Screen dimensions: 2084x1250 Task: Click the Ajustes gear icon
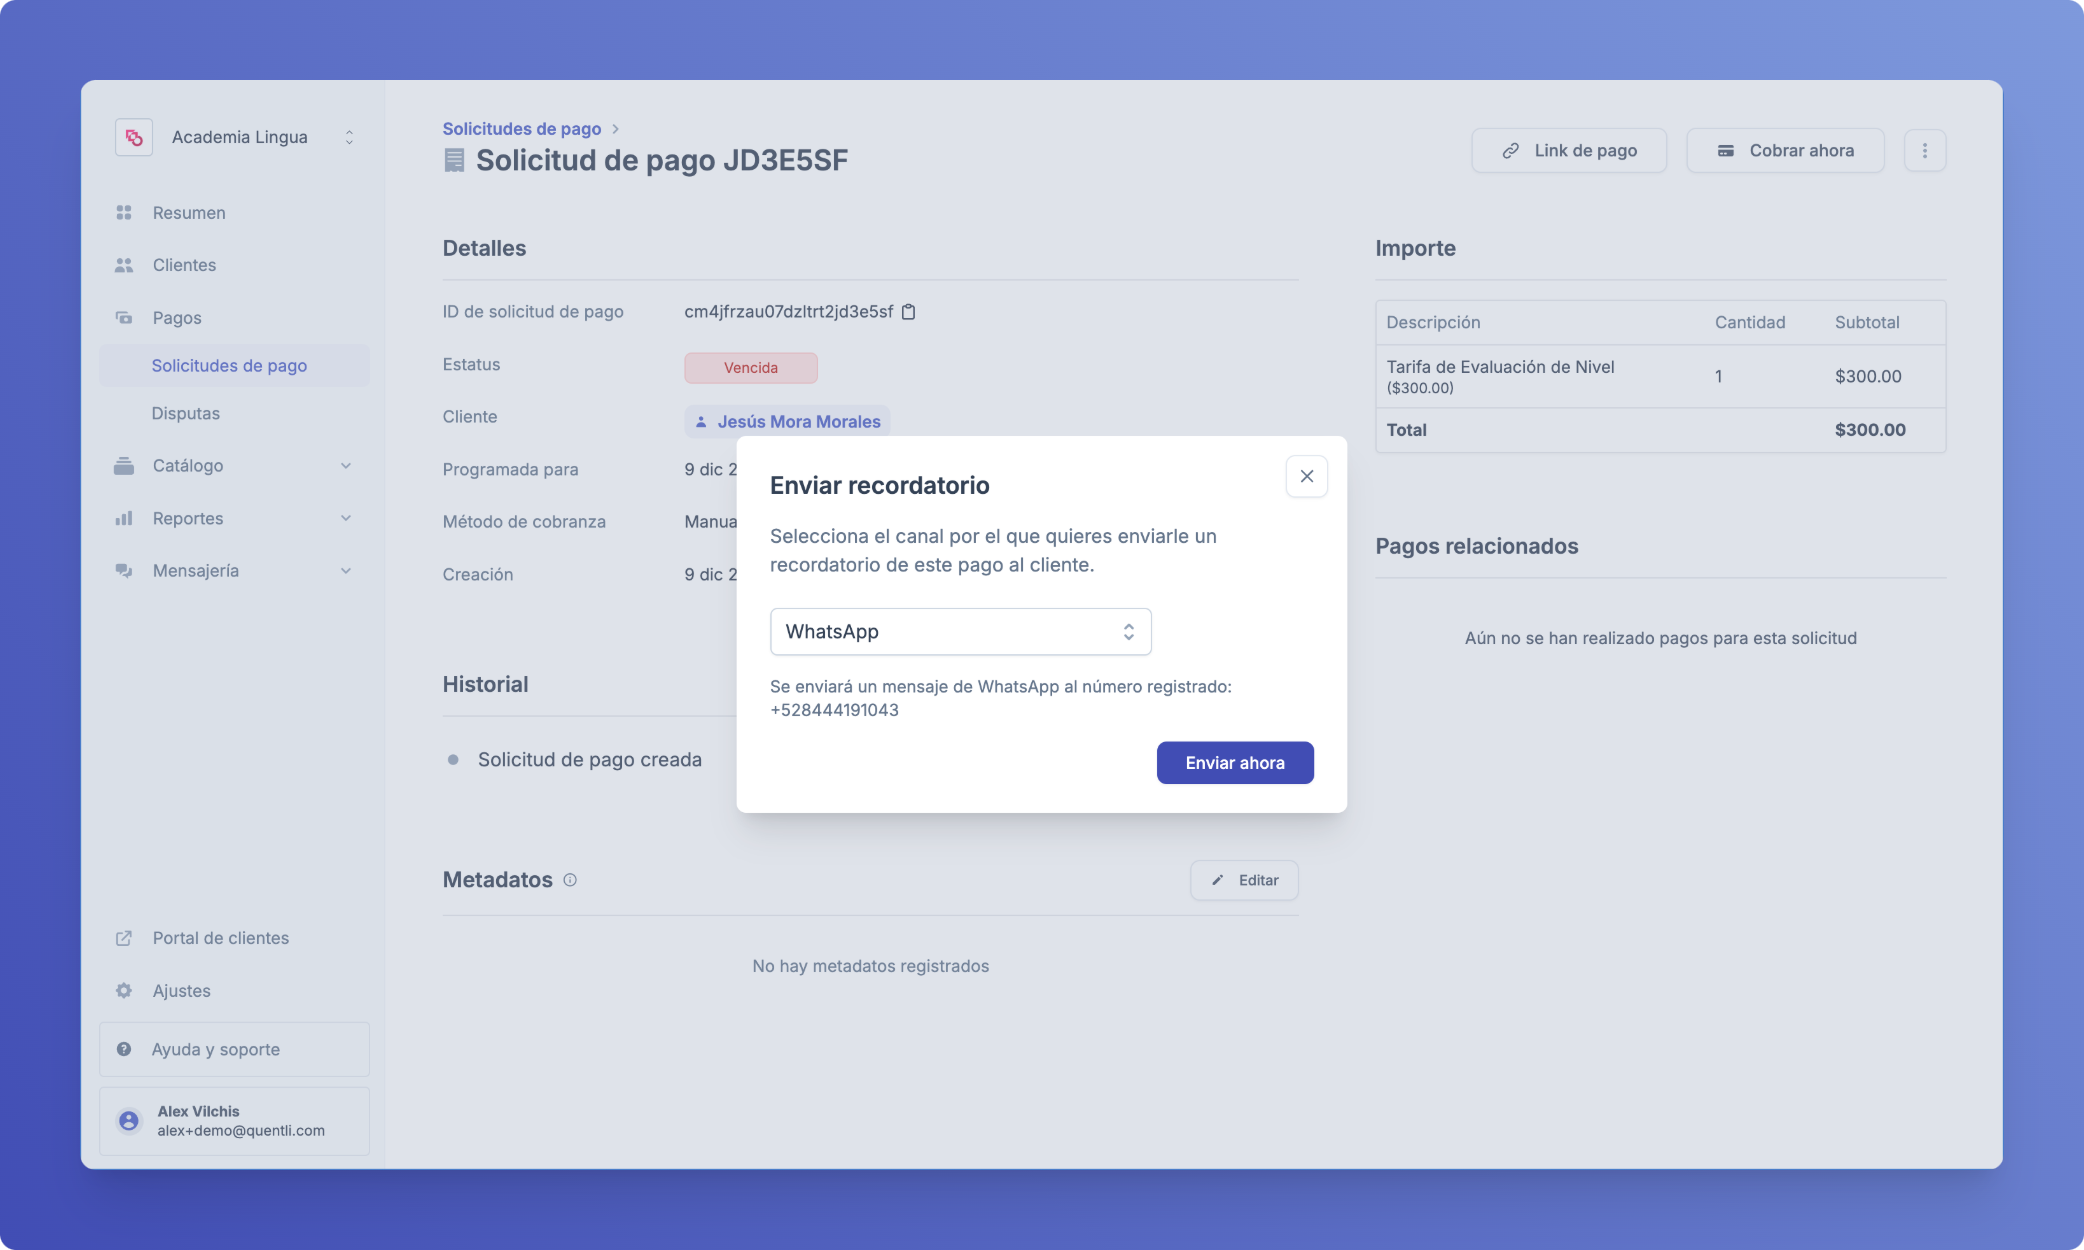pos(124,991)
